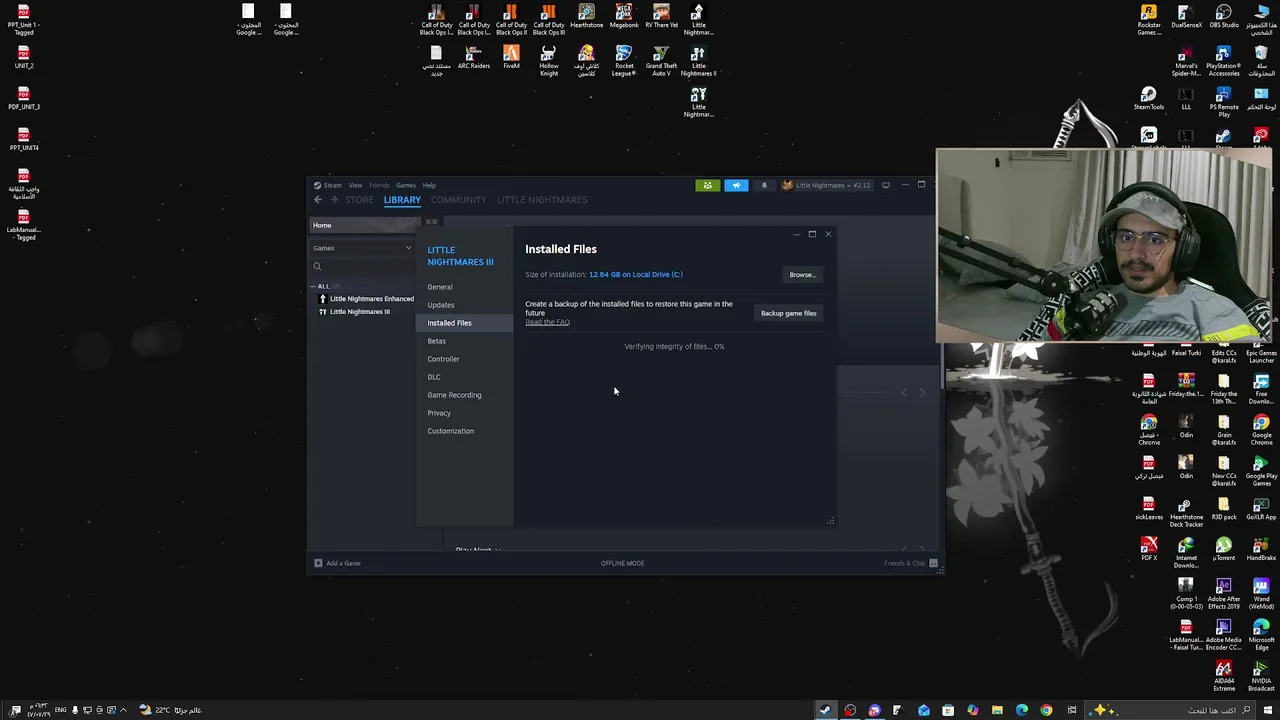1280x720 pixels.
Task: Select Controller in properties sidebar
Action: point(443,359)
